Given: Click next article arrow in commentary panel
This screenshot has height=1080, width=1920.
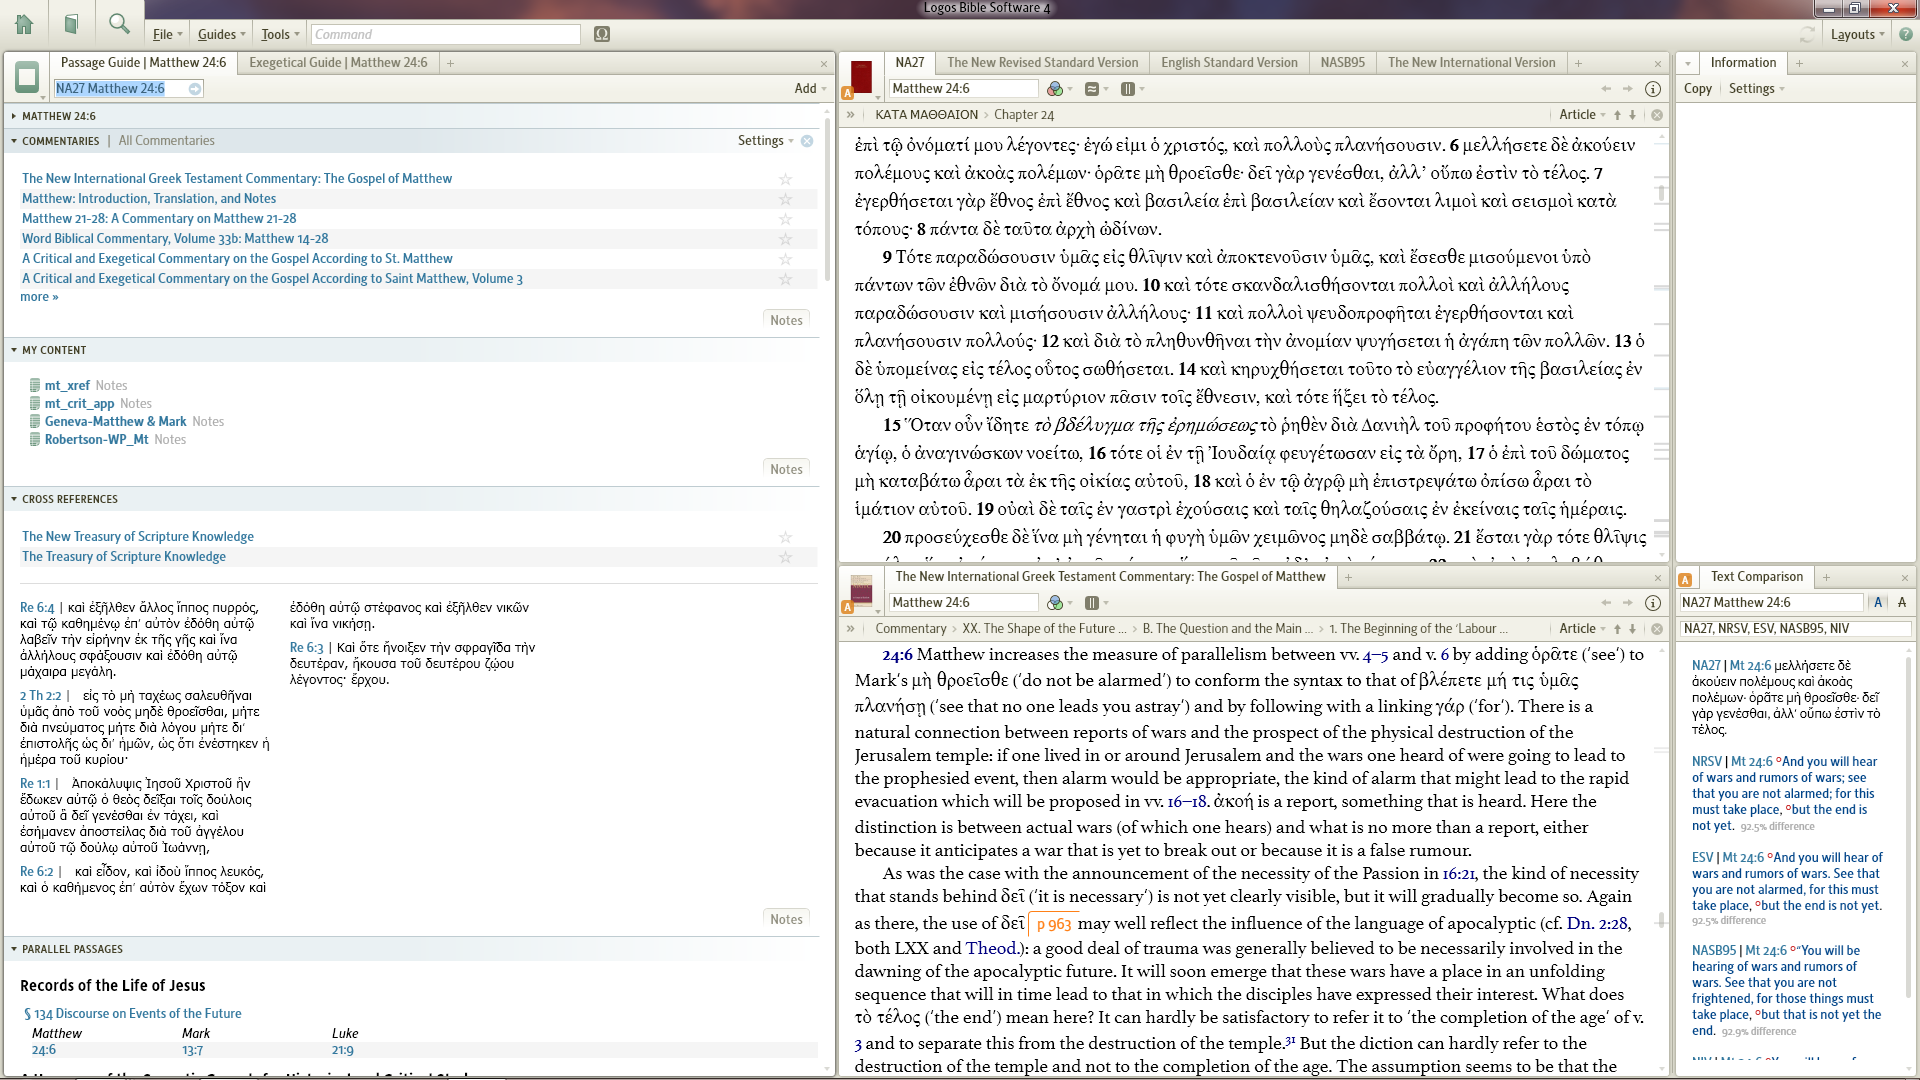Looking at the screenshot, I should pyautogui.click(x=1633, y=629).
